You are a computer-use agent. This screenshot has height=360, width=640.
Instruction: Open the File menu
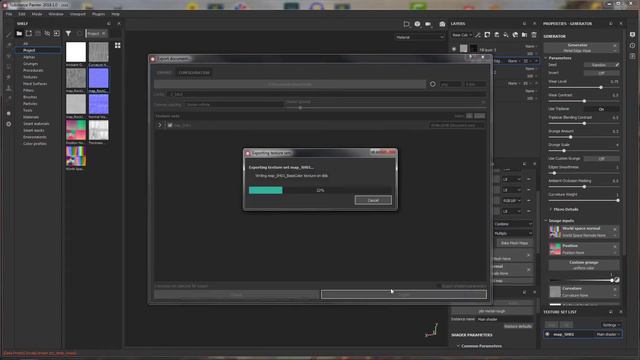[x=9, y=14]
